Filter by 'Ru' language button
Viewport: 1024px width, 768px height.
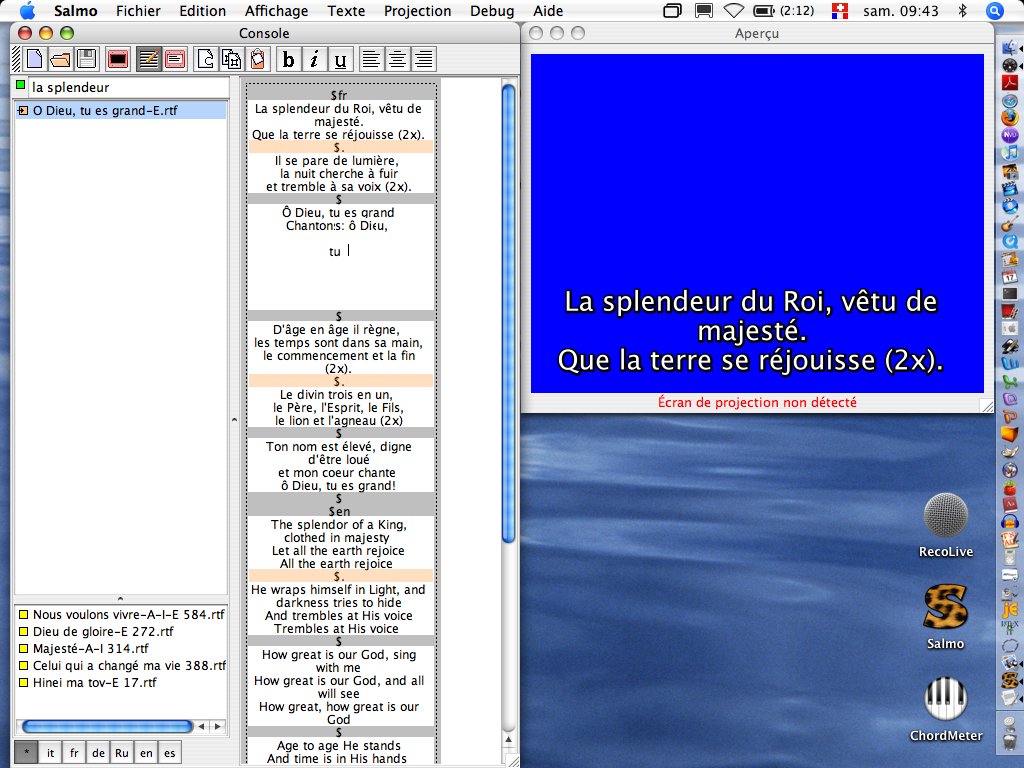tap(122, 753)
